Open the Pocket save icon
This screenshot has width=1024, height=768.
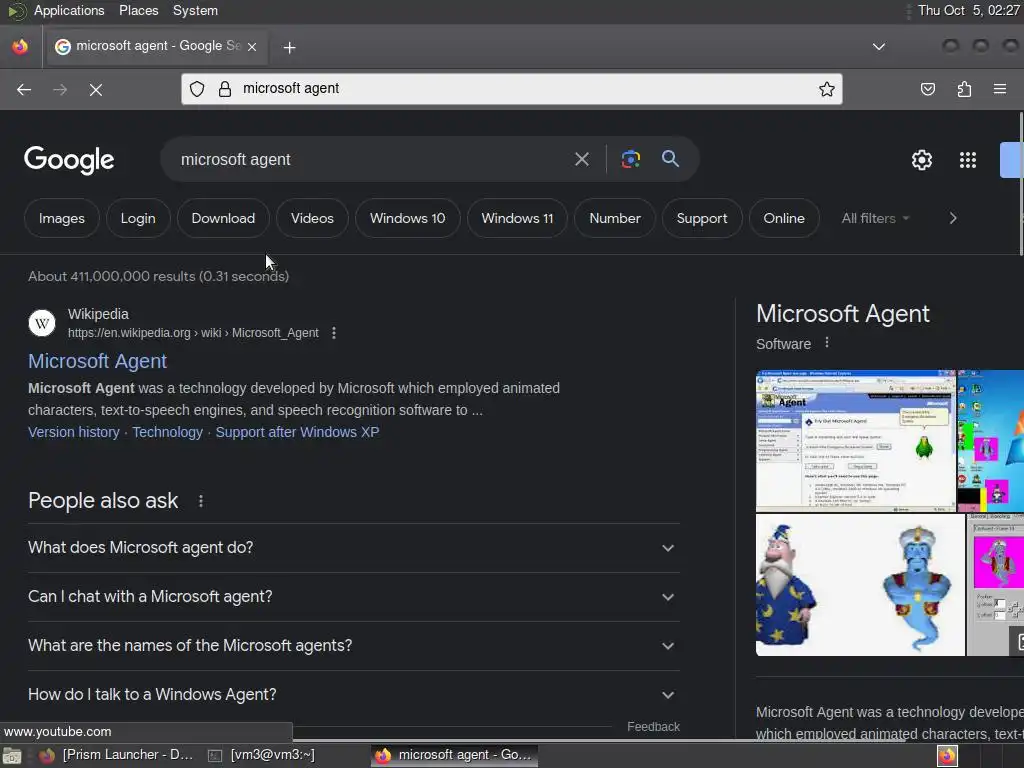click(928, 89)
